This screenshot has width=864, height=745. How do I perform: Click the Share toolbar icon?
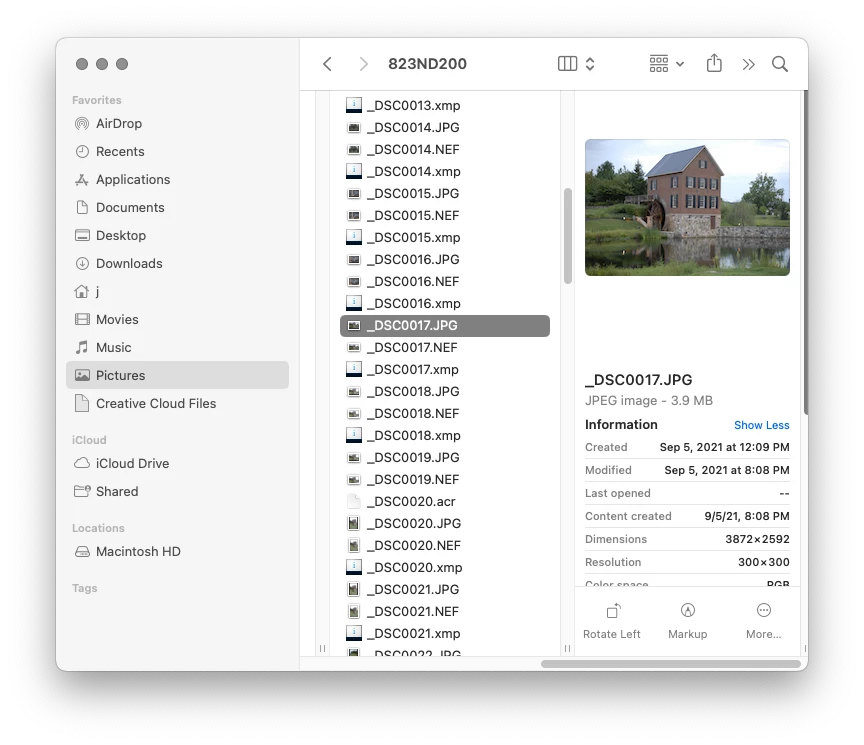[x=714, y=63]
